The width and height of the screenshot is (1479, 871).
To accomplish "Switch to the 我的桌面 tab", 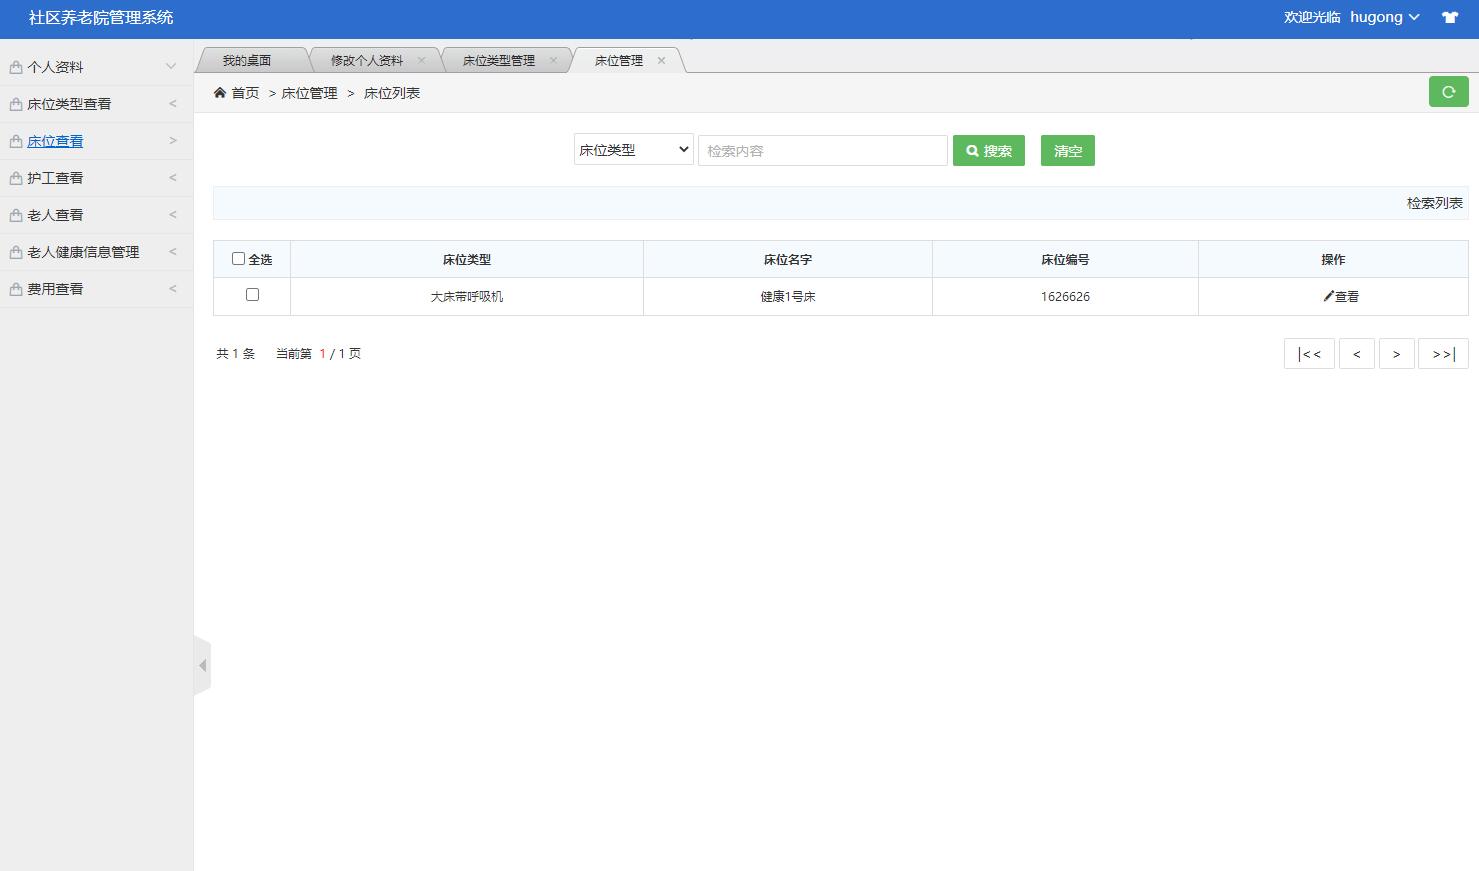I will tap(248, 59).
